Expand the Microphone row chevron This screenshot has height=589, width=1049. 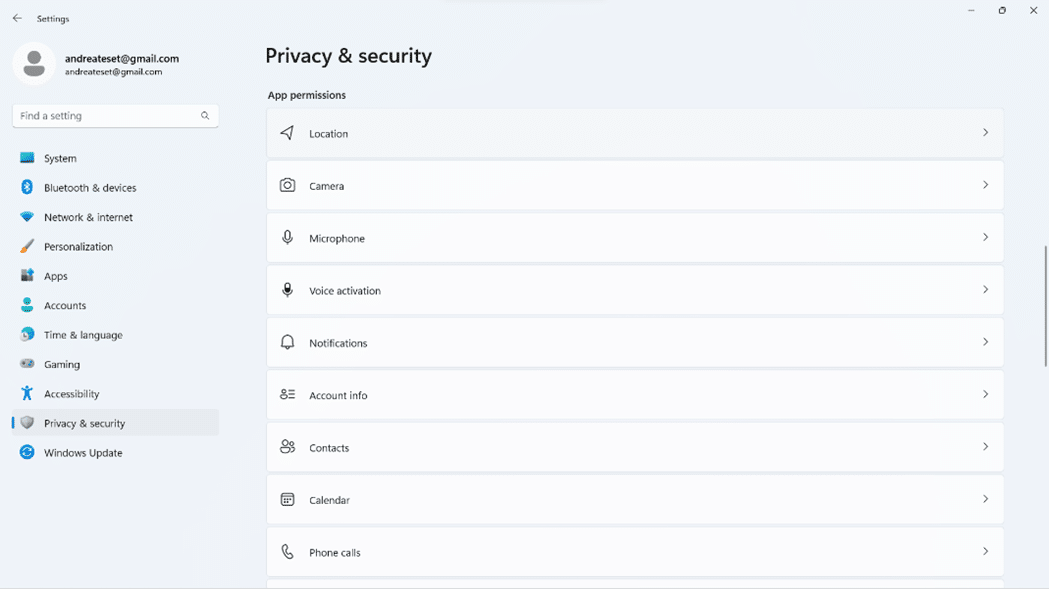(x=985, y=237)
